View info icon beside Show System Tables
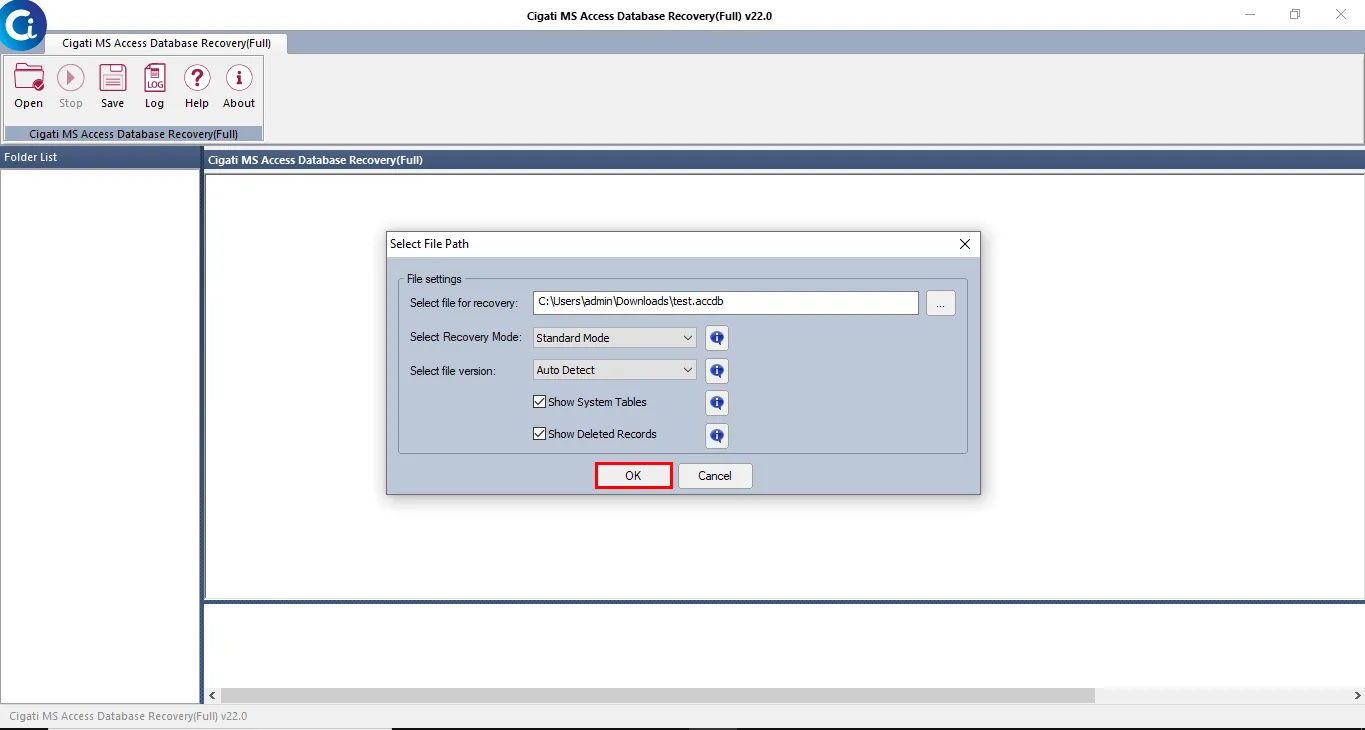Viewport: 1365px width, 730px height. tap(717, 403)
